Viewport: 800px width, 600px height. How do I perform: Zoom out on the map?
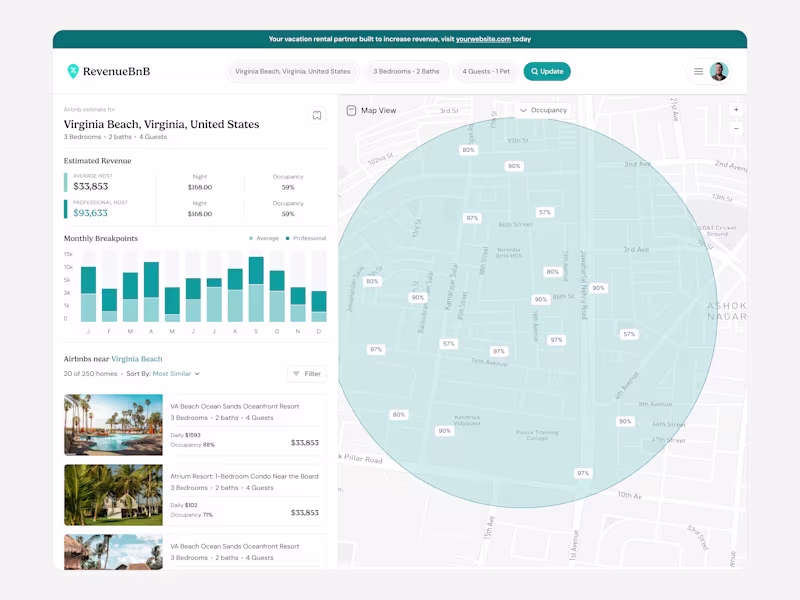pos(736,129)
